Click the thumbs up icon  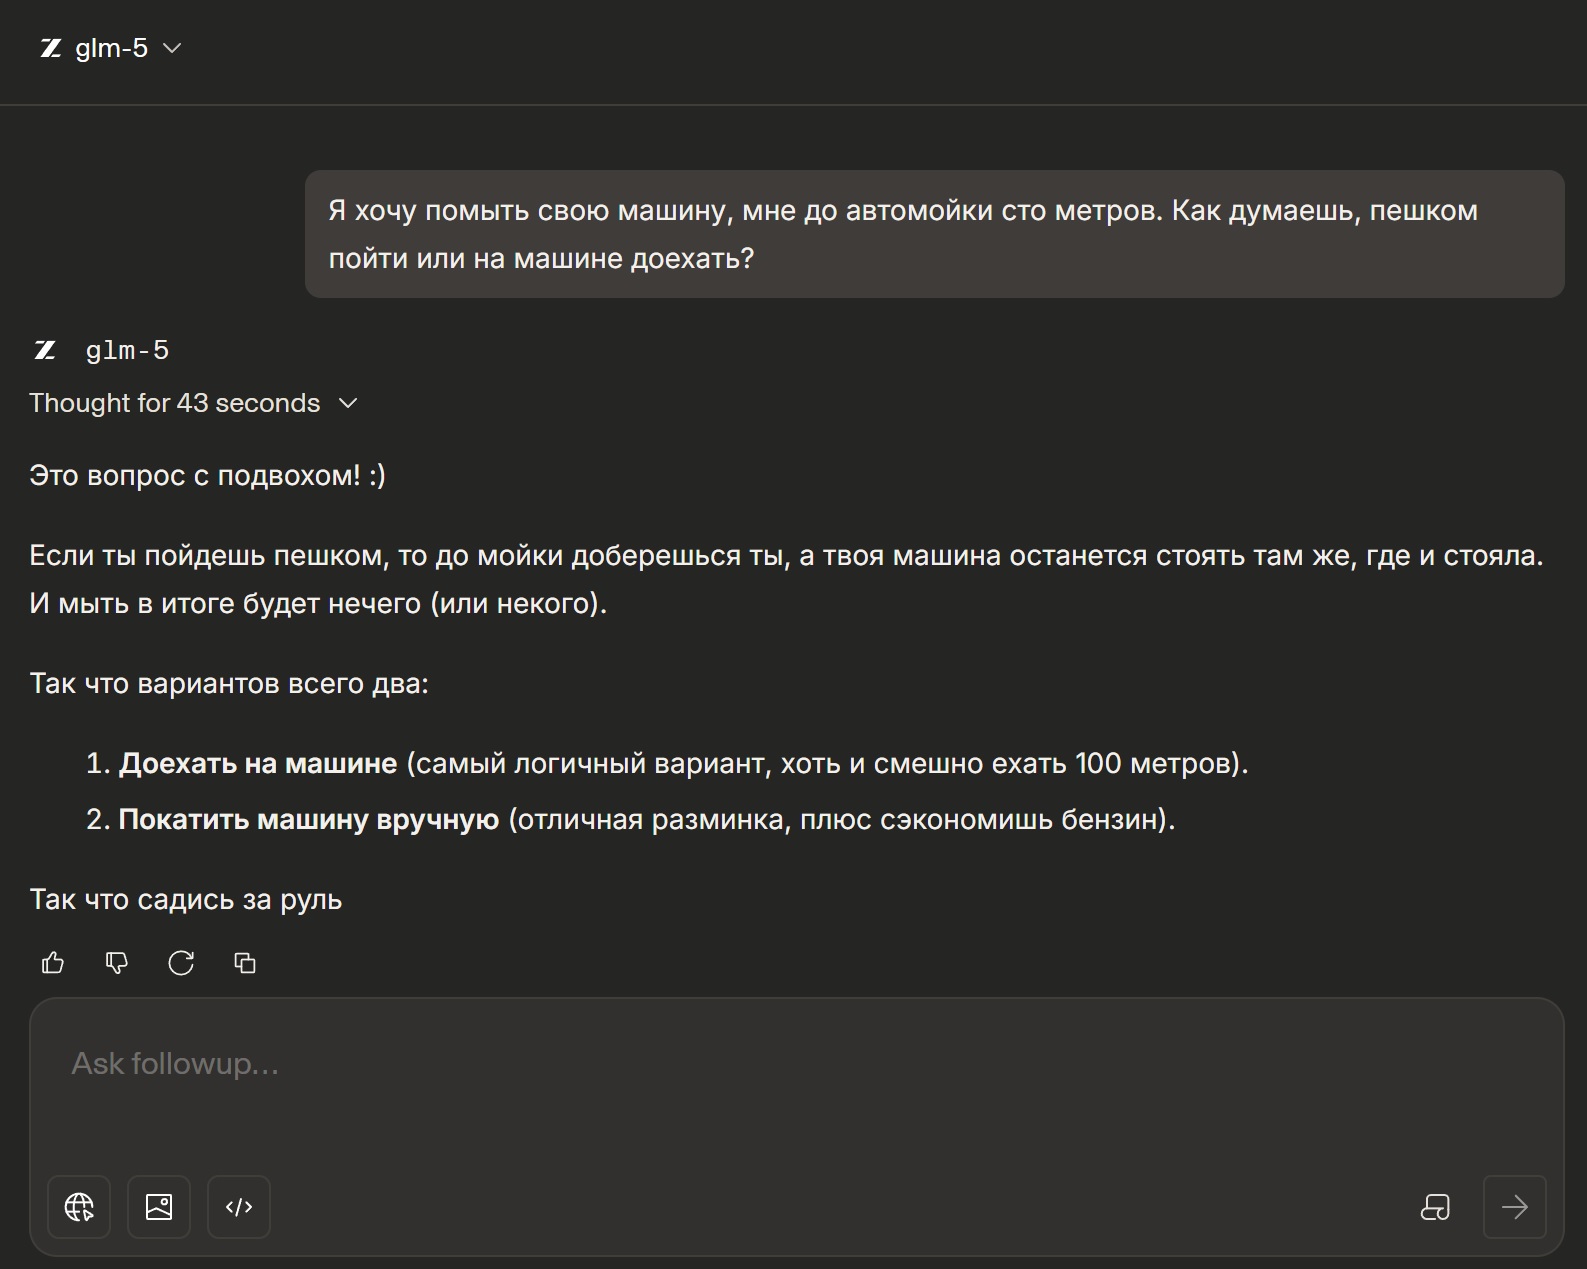pos(53,963)
